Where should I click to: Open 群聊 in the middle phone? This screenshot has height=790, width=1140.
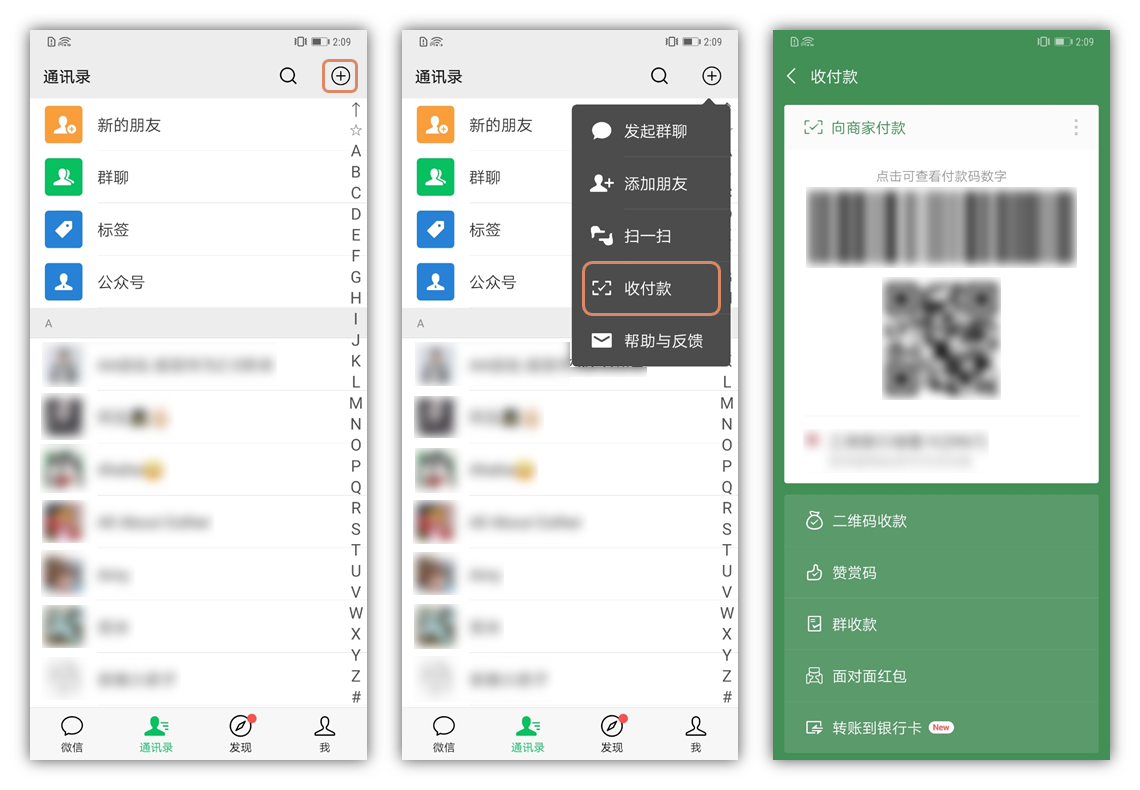486,177
